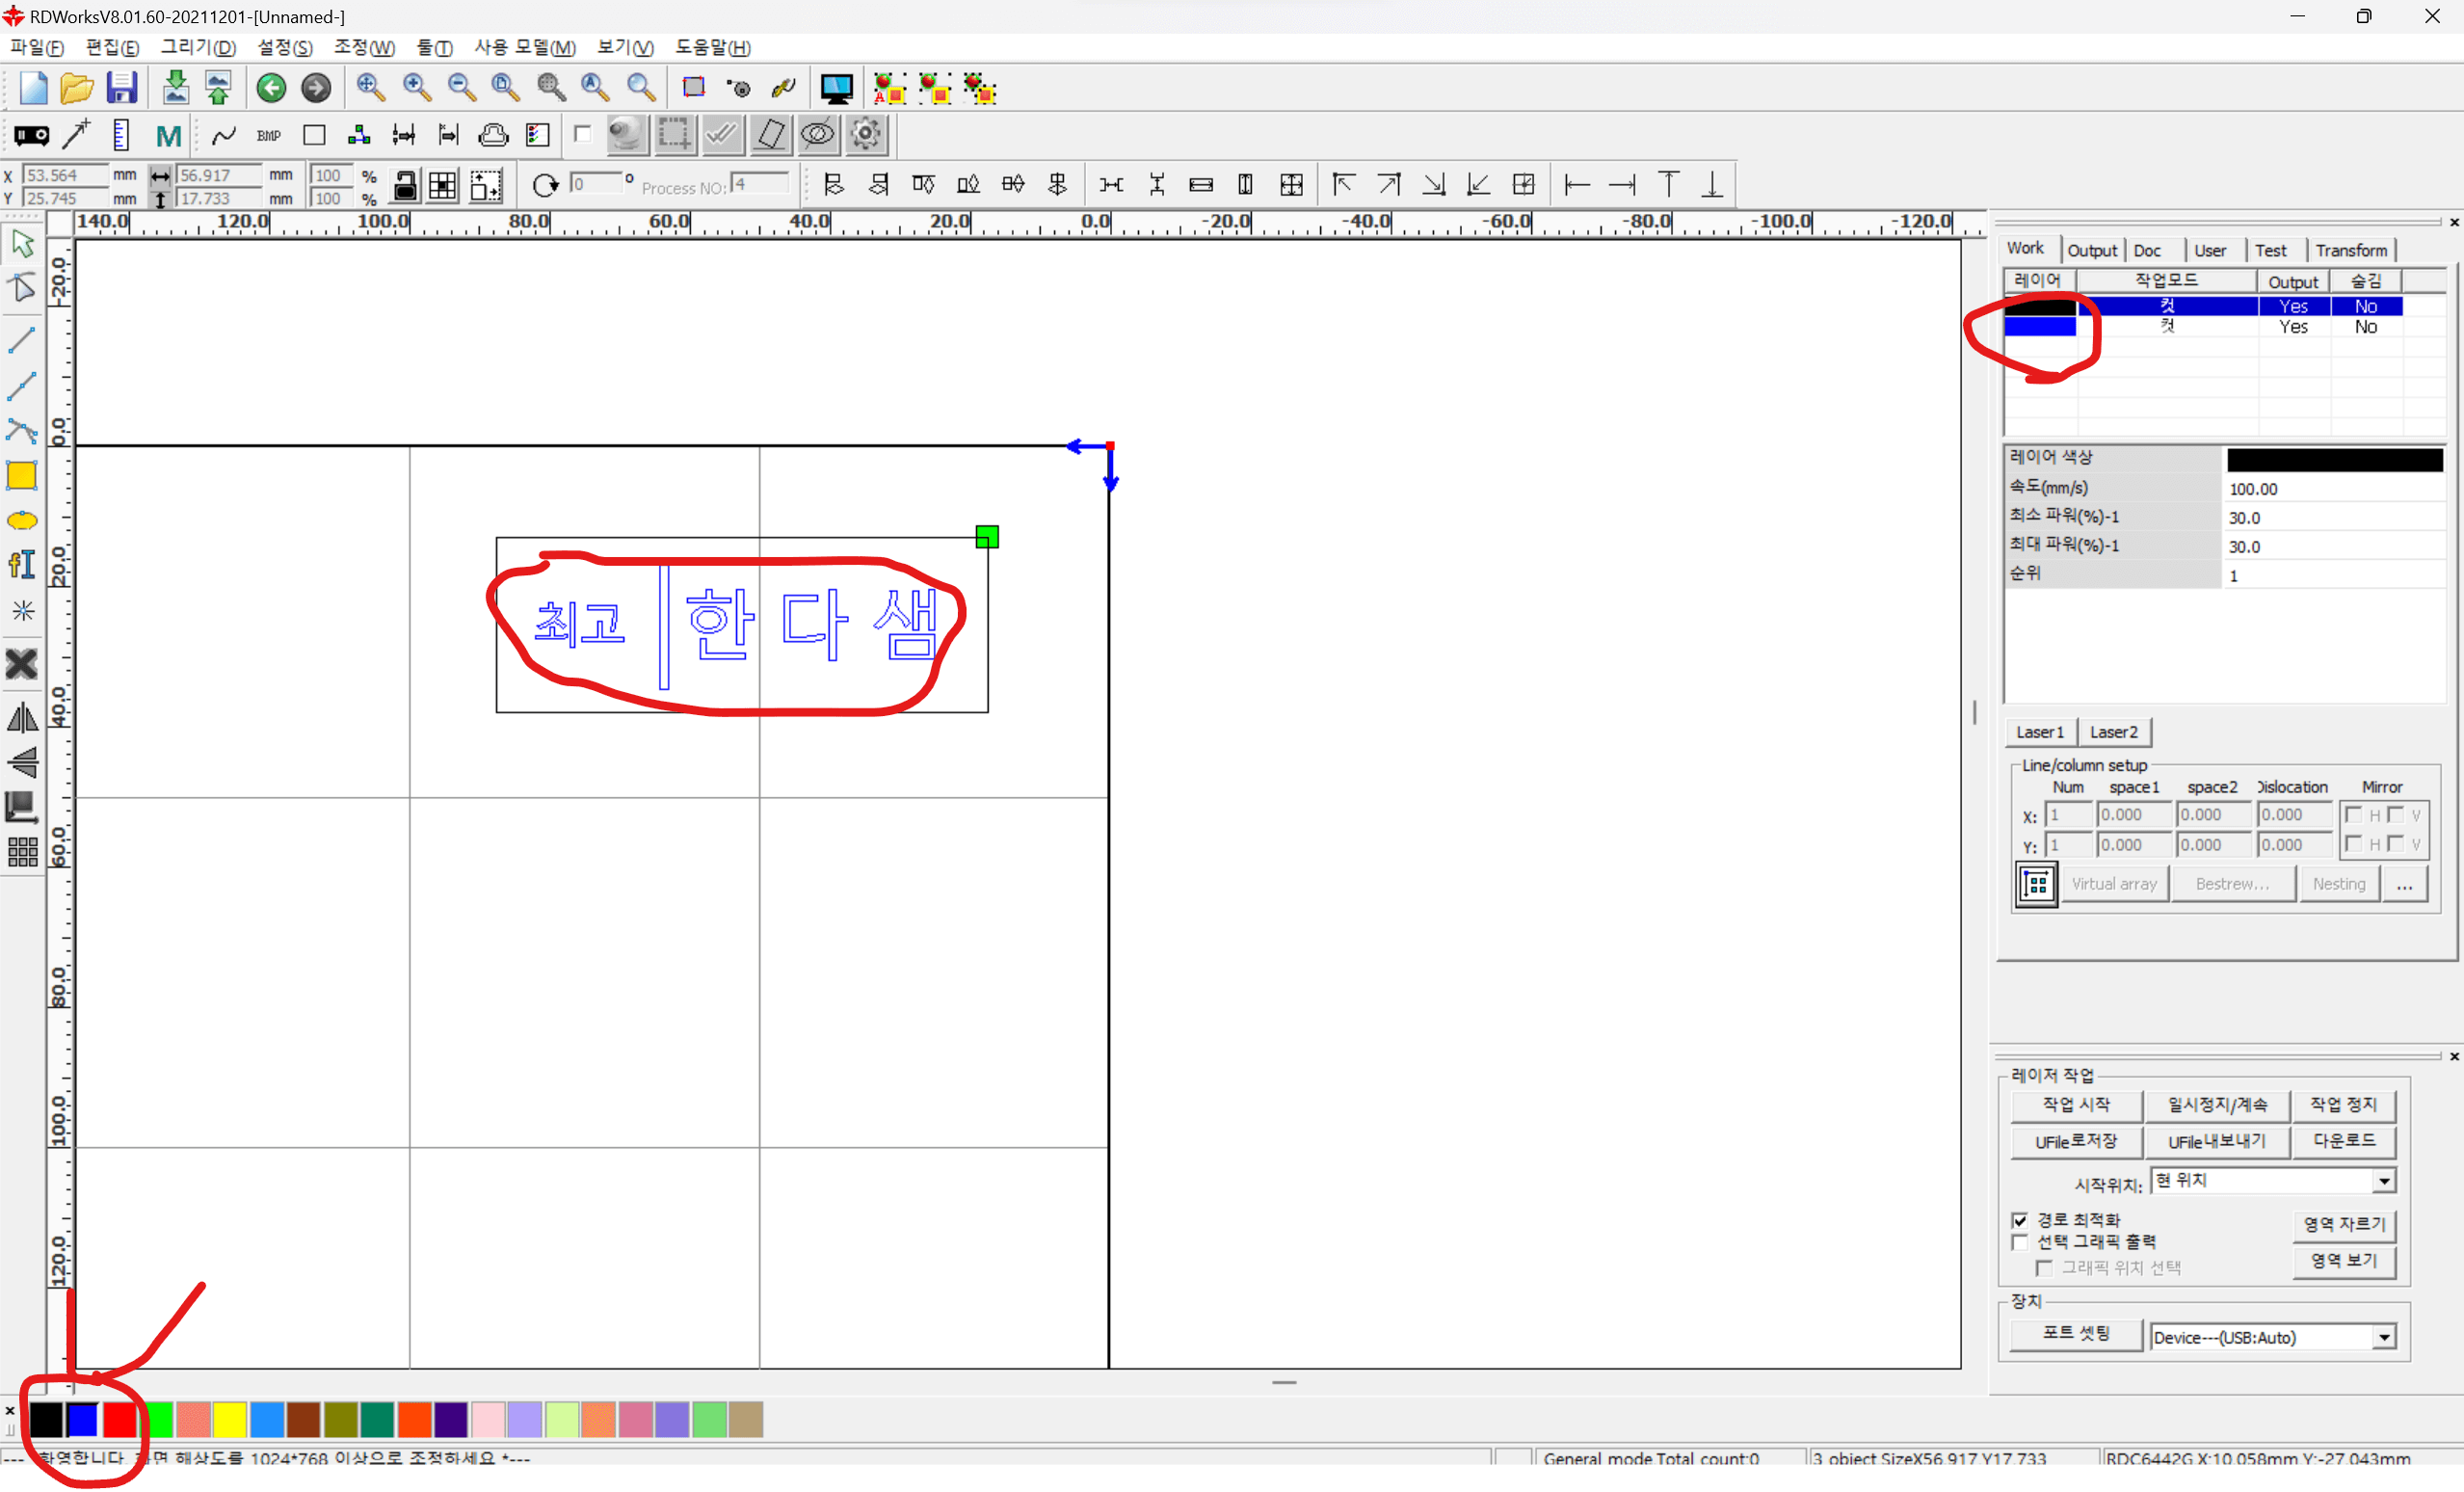
Task: Enable the 선택 그래픽 출력 checkbox
Action: tap(2020, 1242)
